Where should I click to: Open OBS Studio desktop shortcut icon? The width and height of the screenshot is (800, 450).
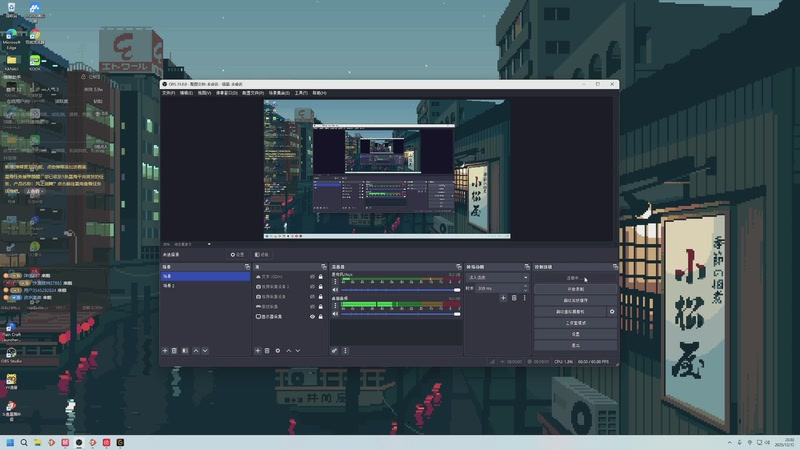[x=11, y=354]
